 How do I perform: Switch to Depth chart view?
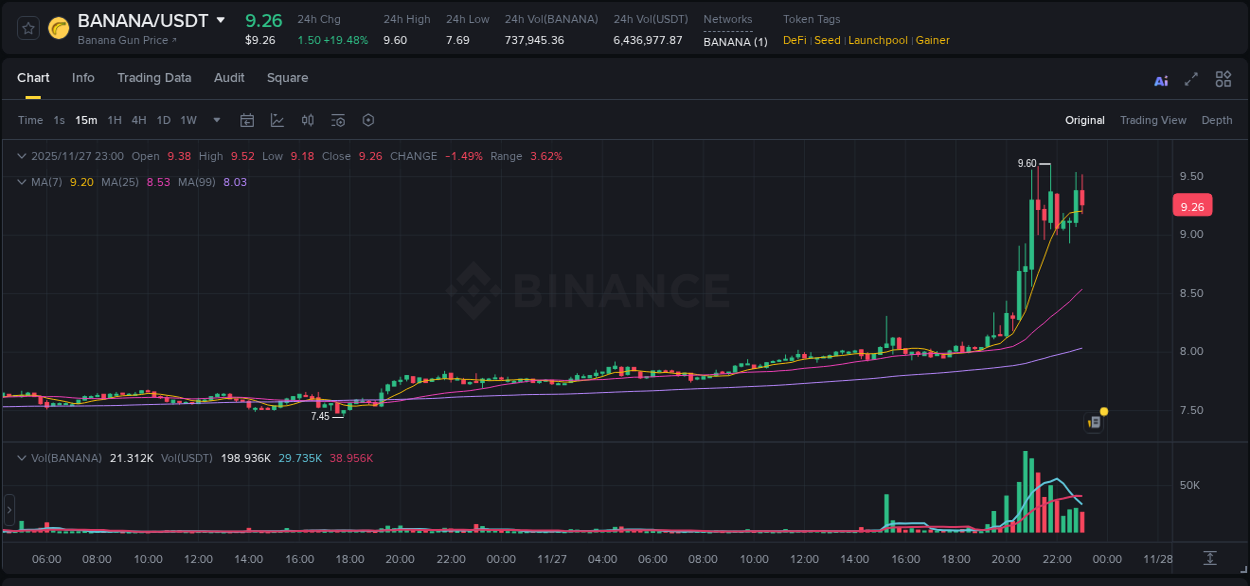(x=1217, y=120)
